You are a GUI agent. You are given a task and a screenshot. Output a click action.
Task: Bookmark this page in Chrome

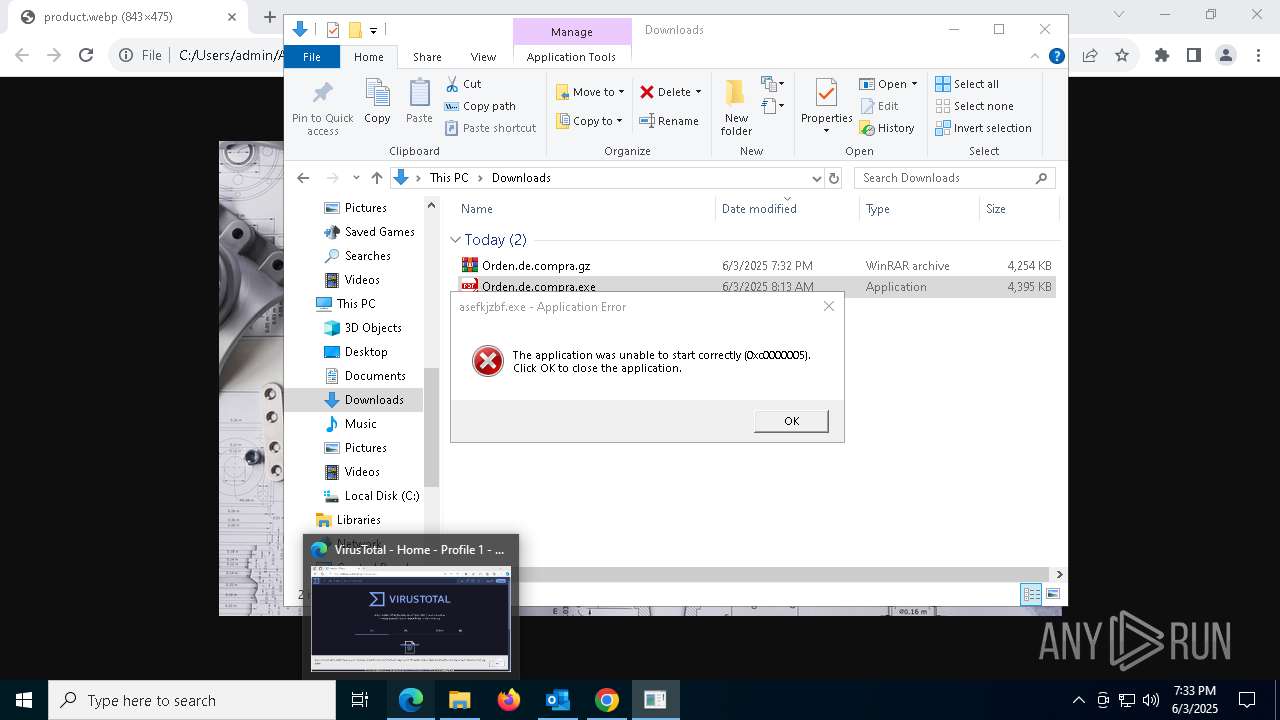pos(1122,56)
